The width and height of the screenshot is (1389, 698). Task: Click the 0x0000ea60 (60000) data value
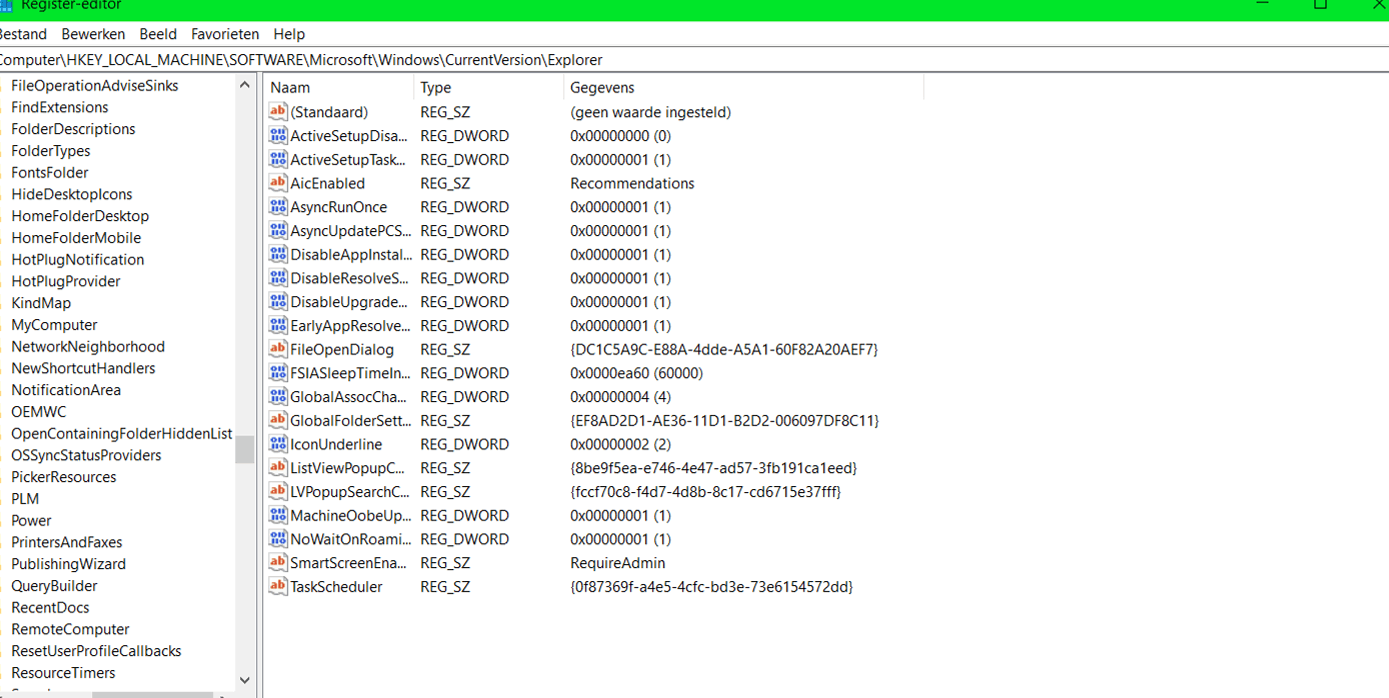click(637, 373)
